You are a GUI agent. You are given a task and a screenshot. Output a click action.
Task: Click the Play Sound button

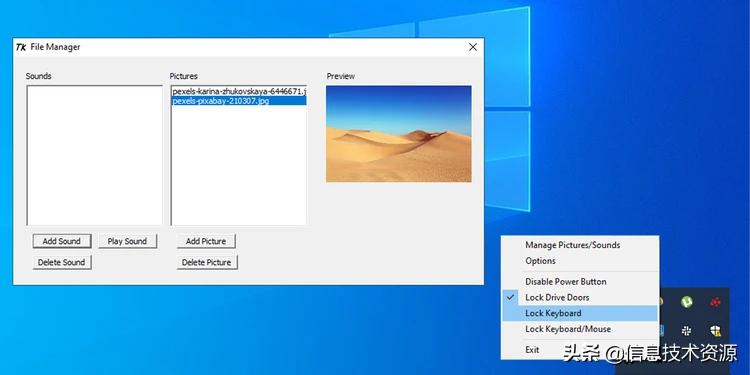127,241
